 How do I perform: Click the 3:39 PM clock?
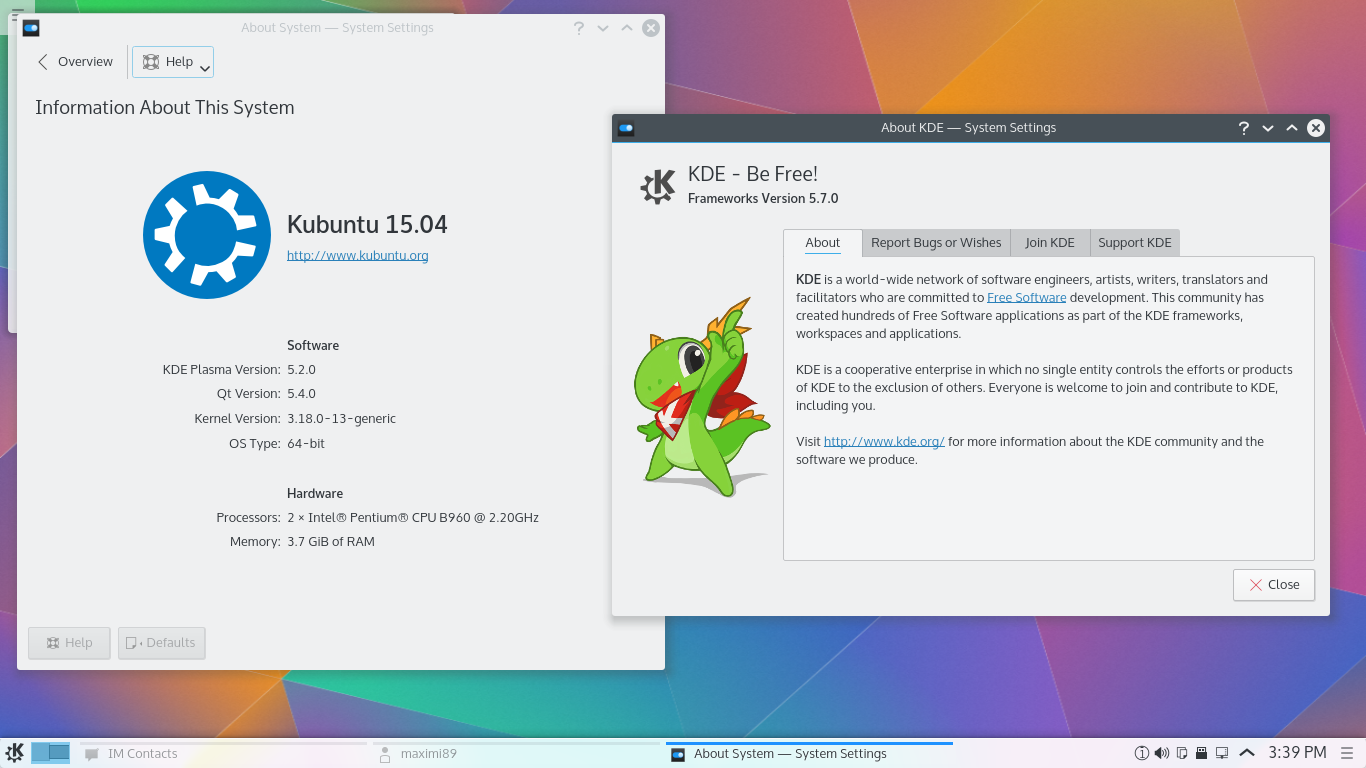click(x=1297, y=752)
